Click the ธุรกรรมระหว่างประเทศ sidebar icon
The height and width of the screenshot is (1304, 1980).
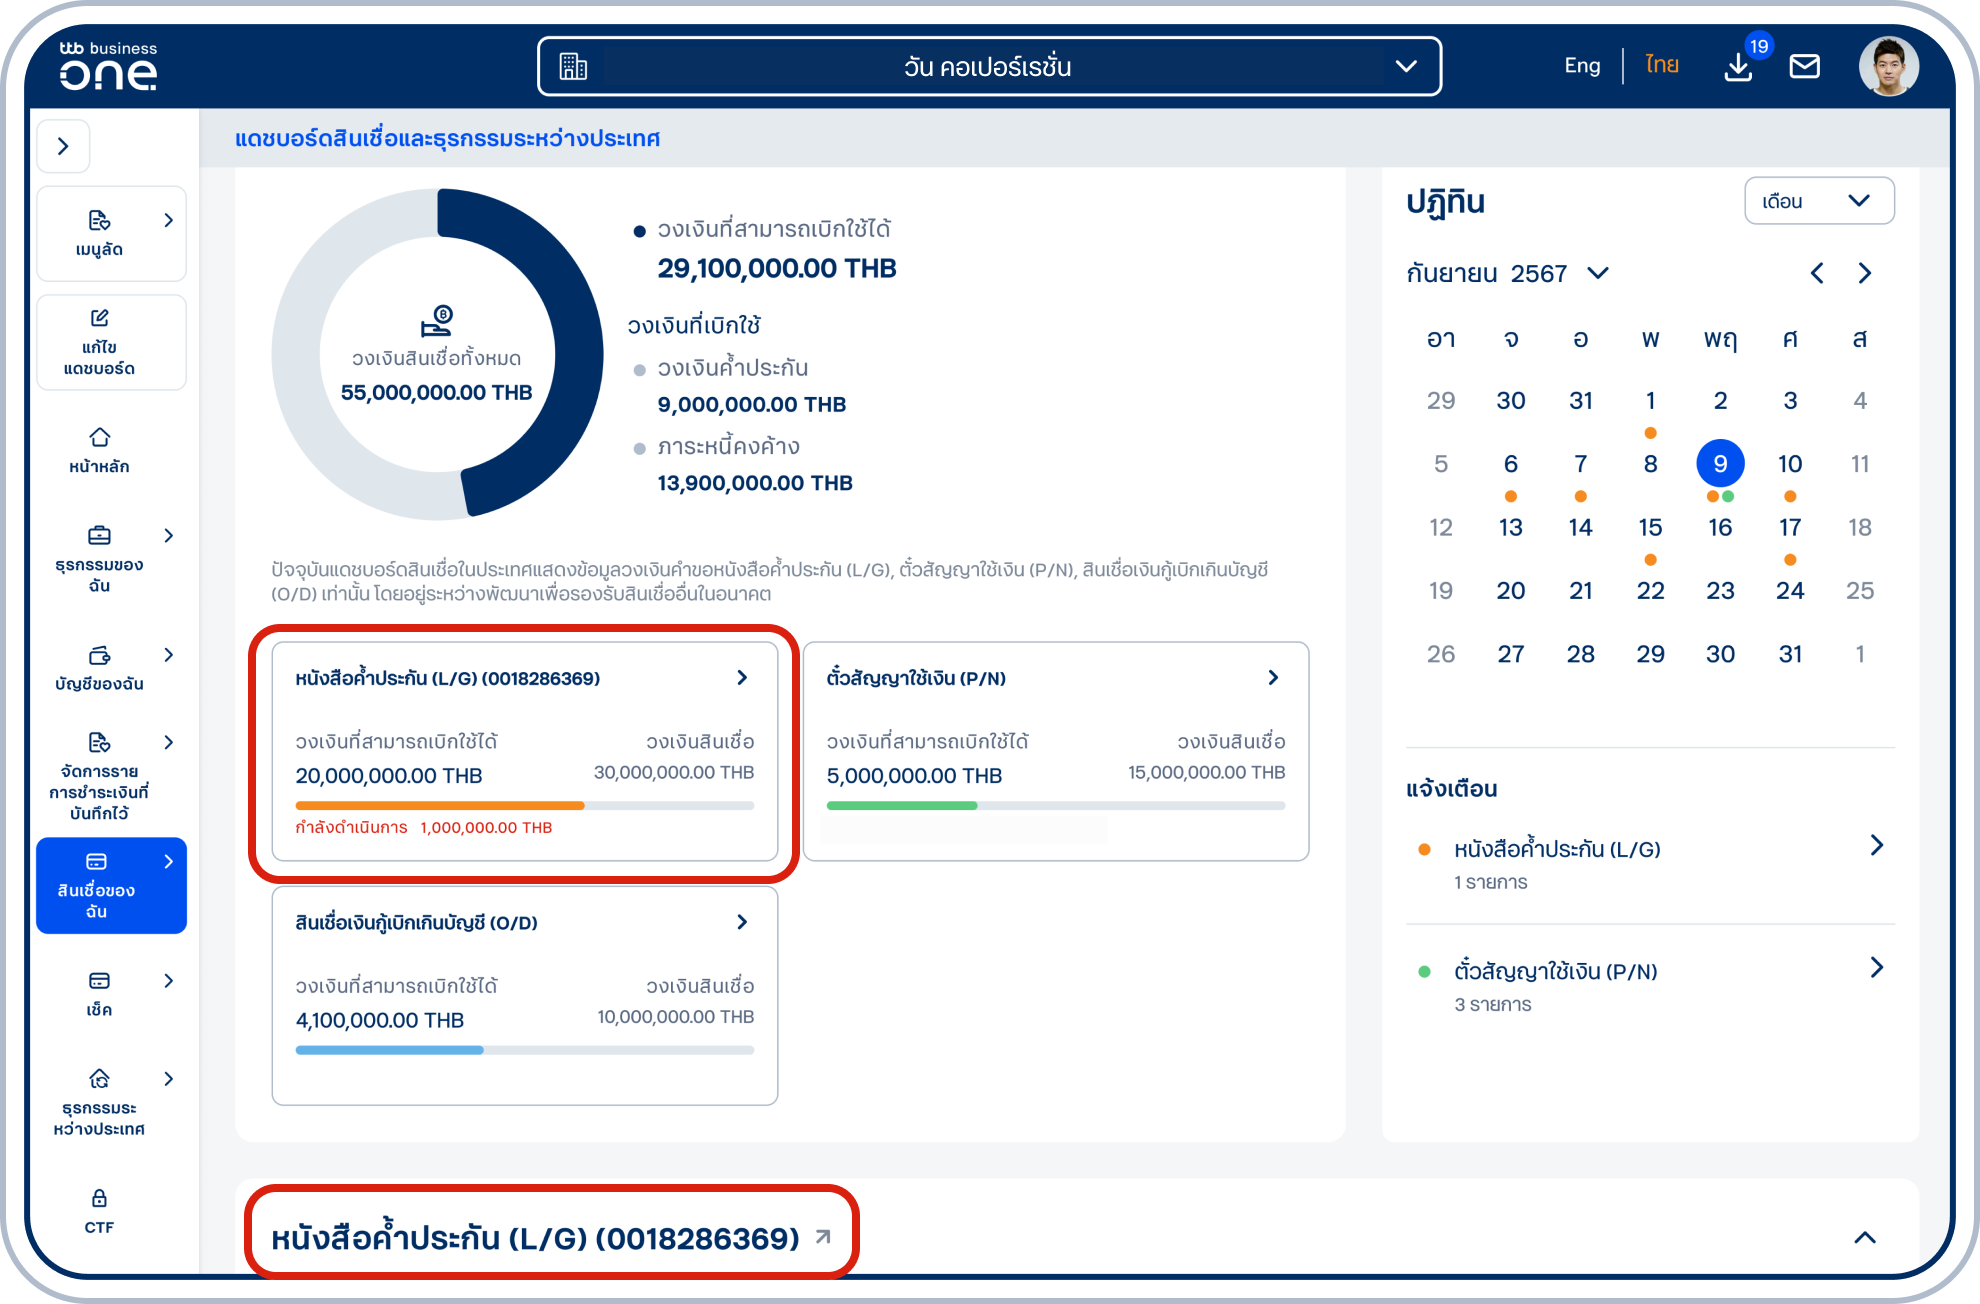pyautogui.click(x=99, y=1079)
